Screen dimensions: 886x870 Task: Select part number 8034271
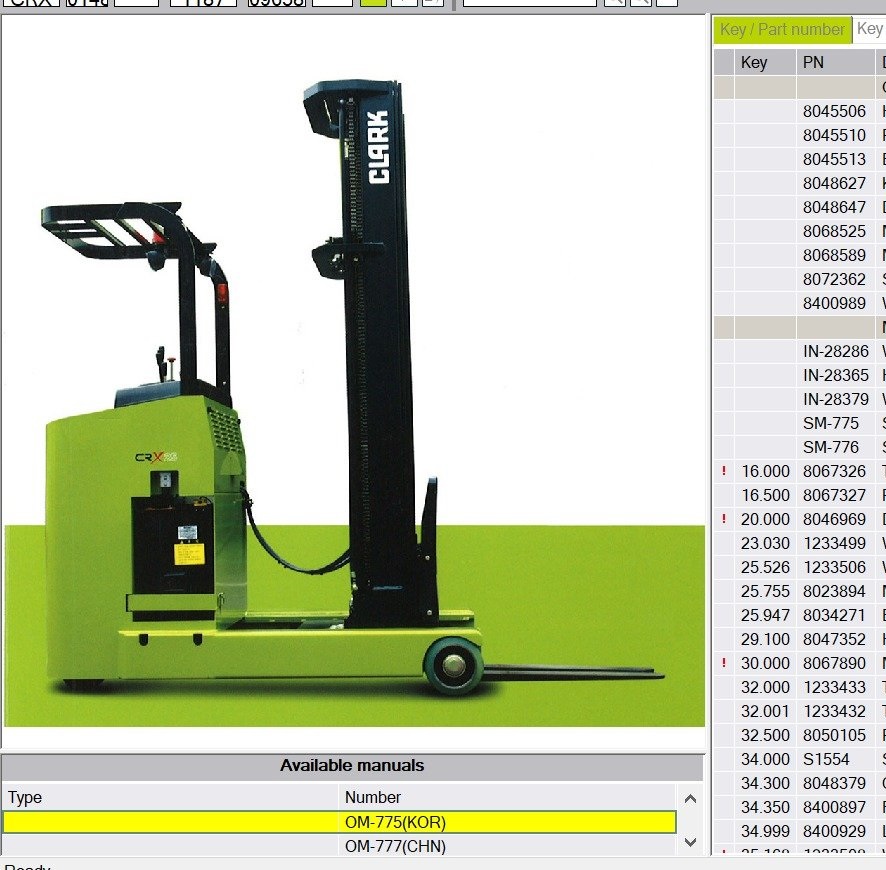click(x=834, y=615)
